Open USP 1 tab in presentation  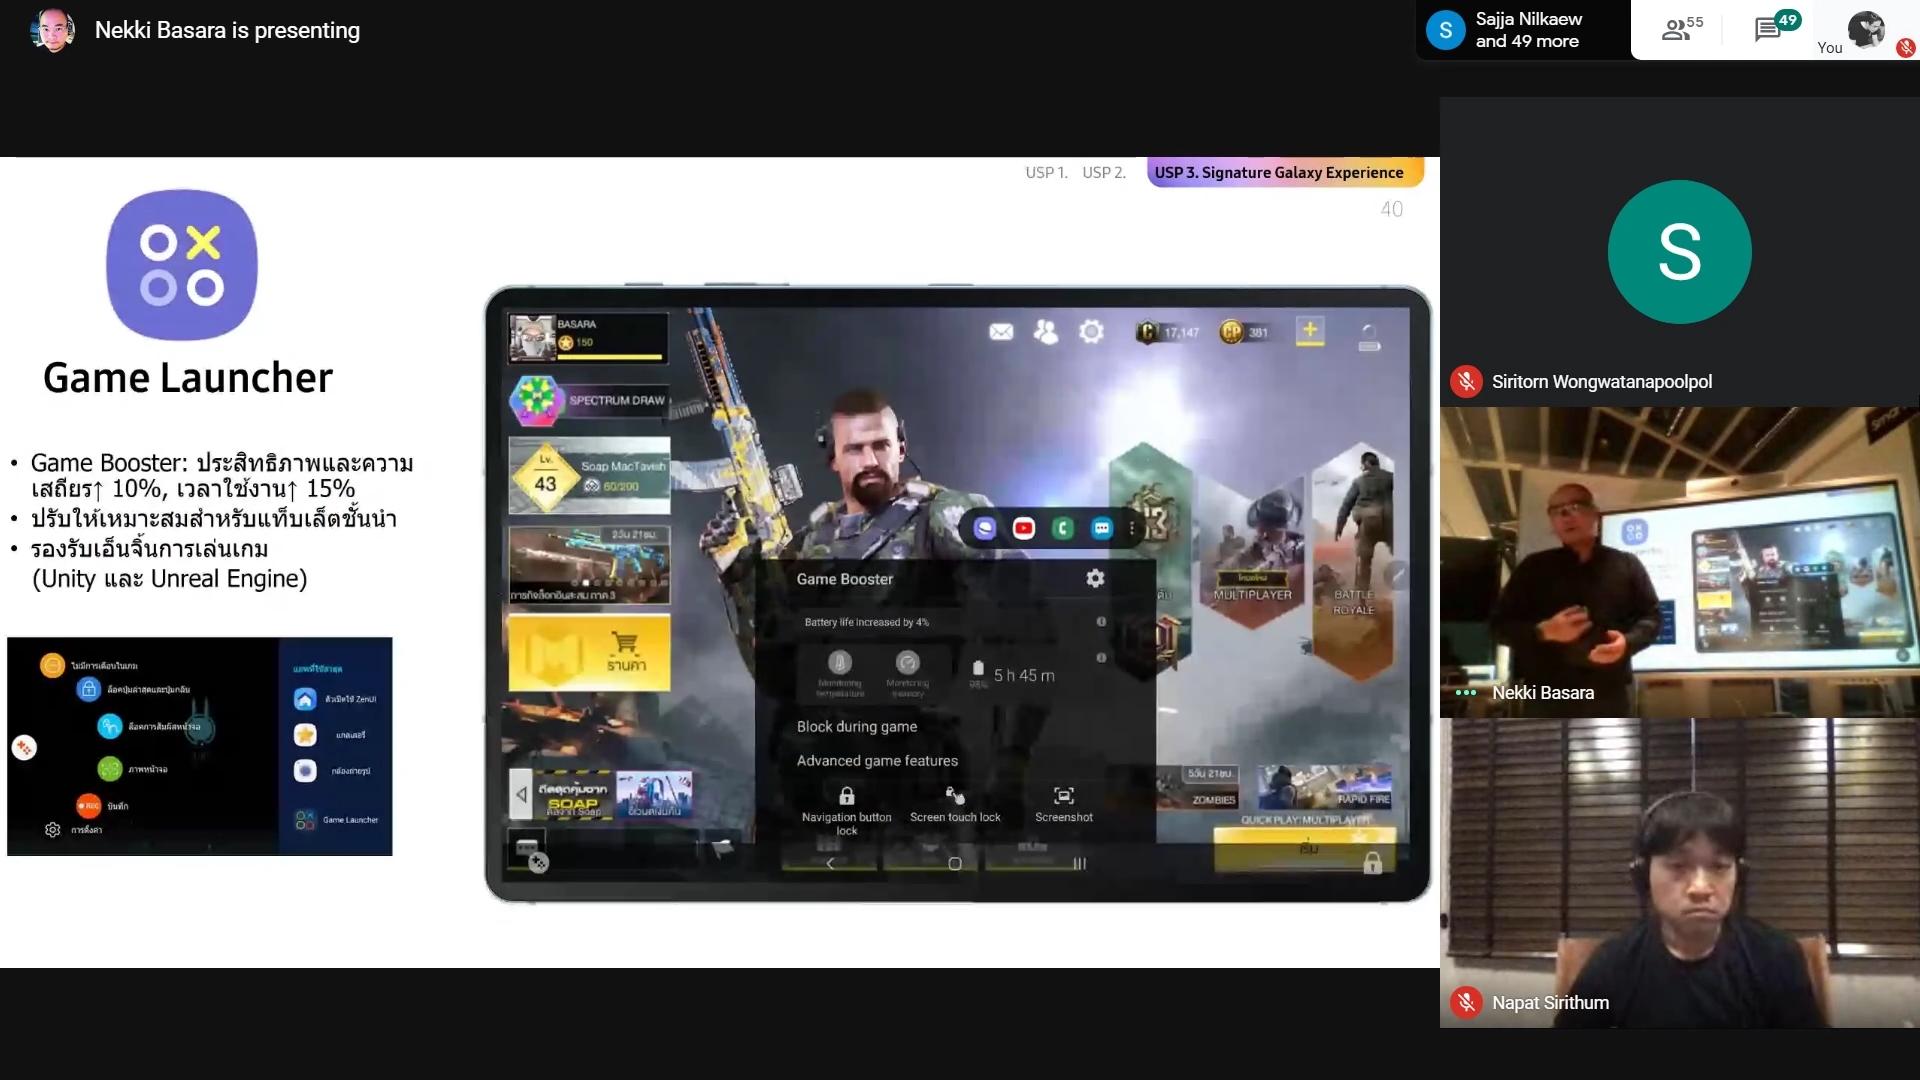coord(1046,173)
